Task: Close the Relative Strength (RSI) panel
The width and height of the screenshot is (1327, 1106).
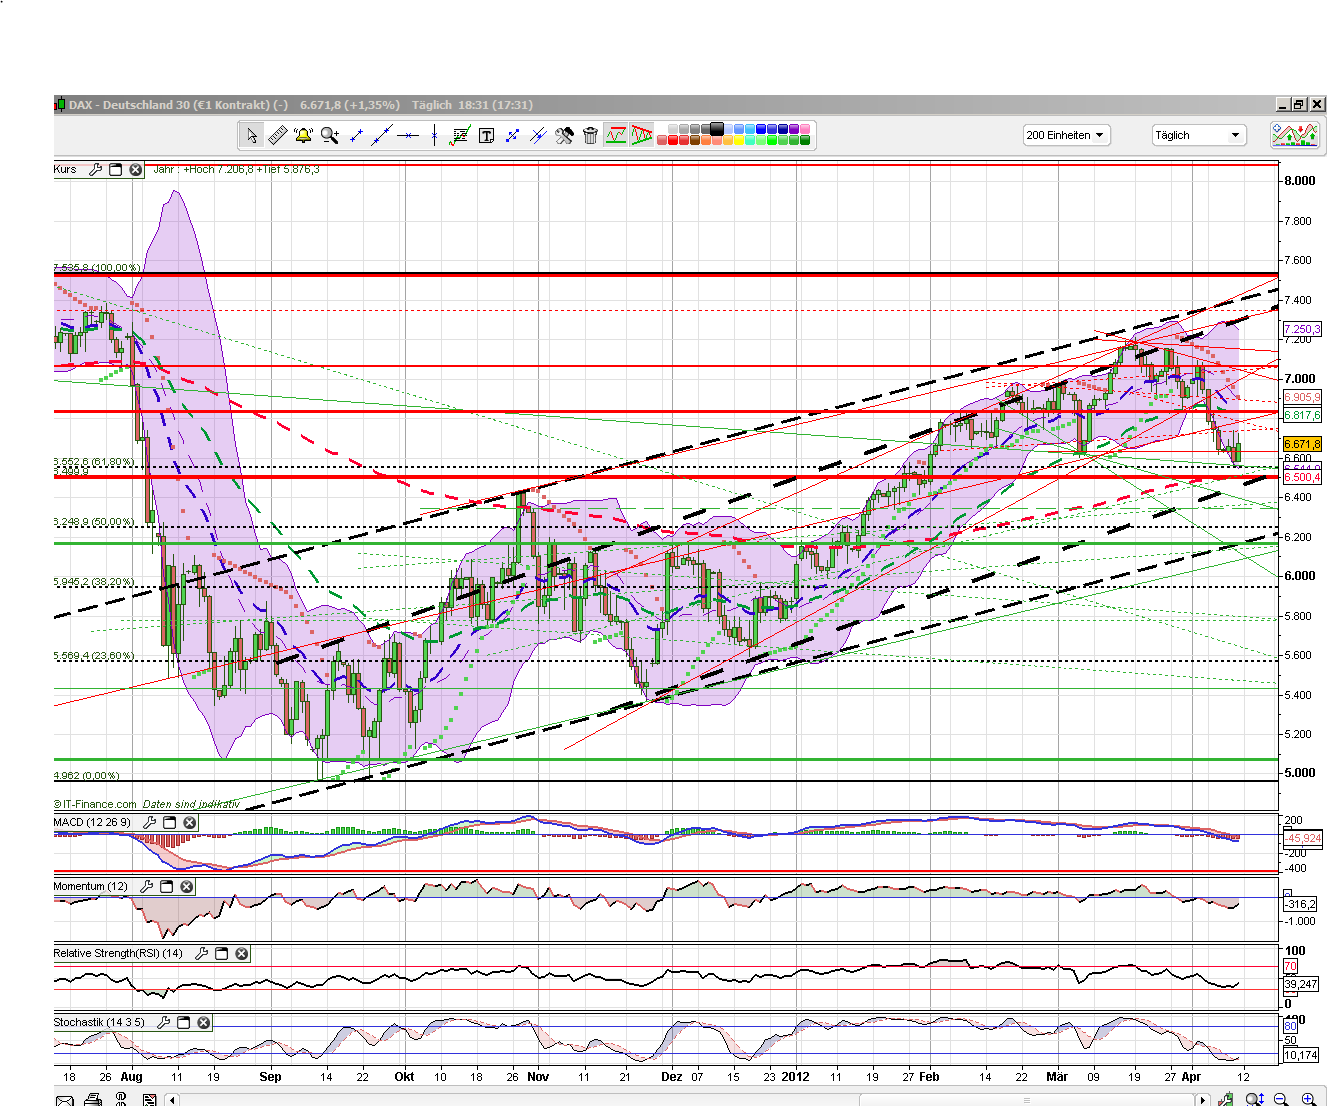Action: tap(241, 954)
